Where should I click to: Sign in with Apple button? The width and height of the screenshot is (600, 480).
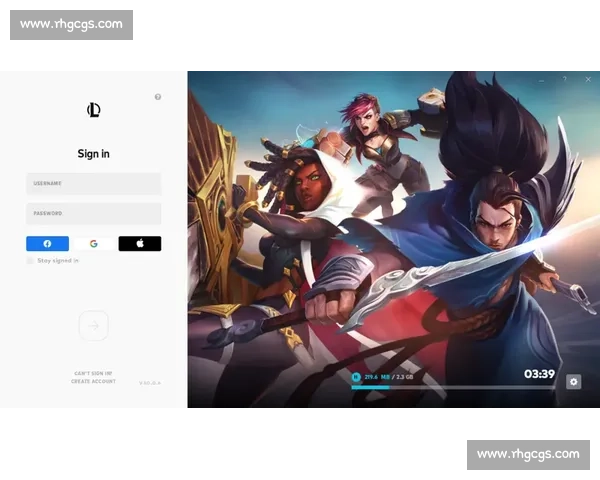[140, 244]
